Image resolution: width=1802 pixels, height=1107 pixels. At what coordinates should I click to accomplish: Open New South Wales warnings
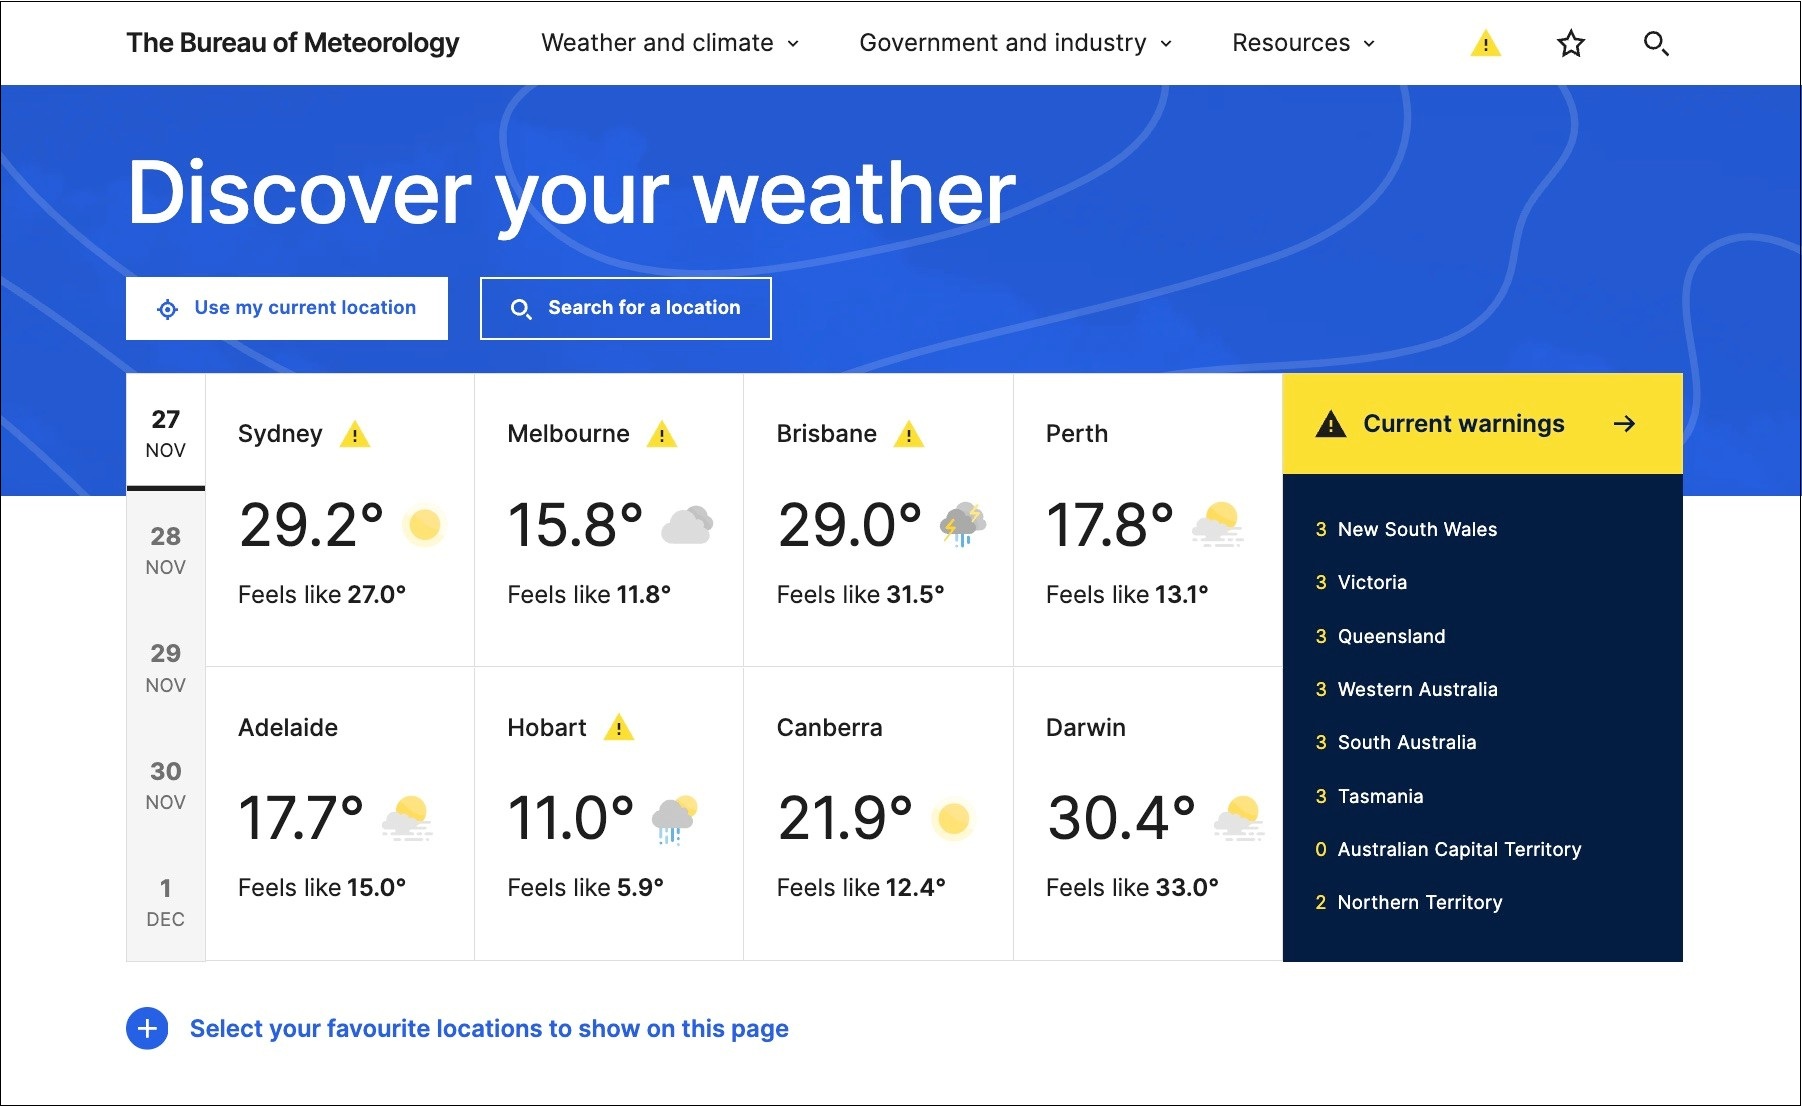(x=1417, y=529)
